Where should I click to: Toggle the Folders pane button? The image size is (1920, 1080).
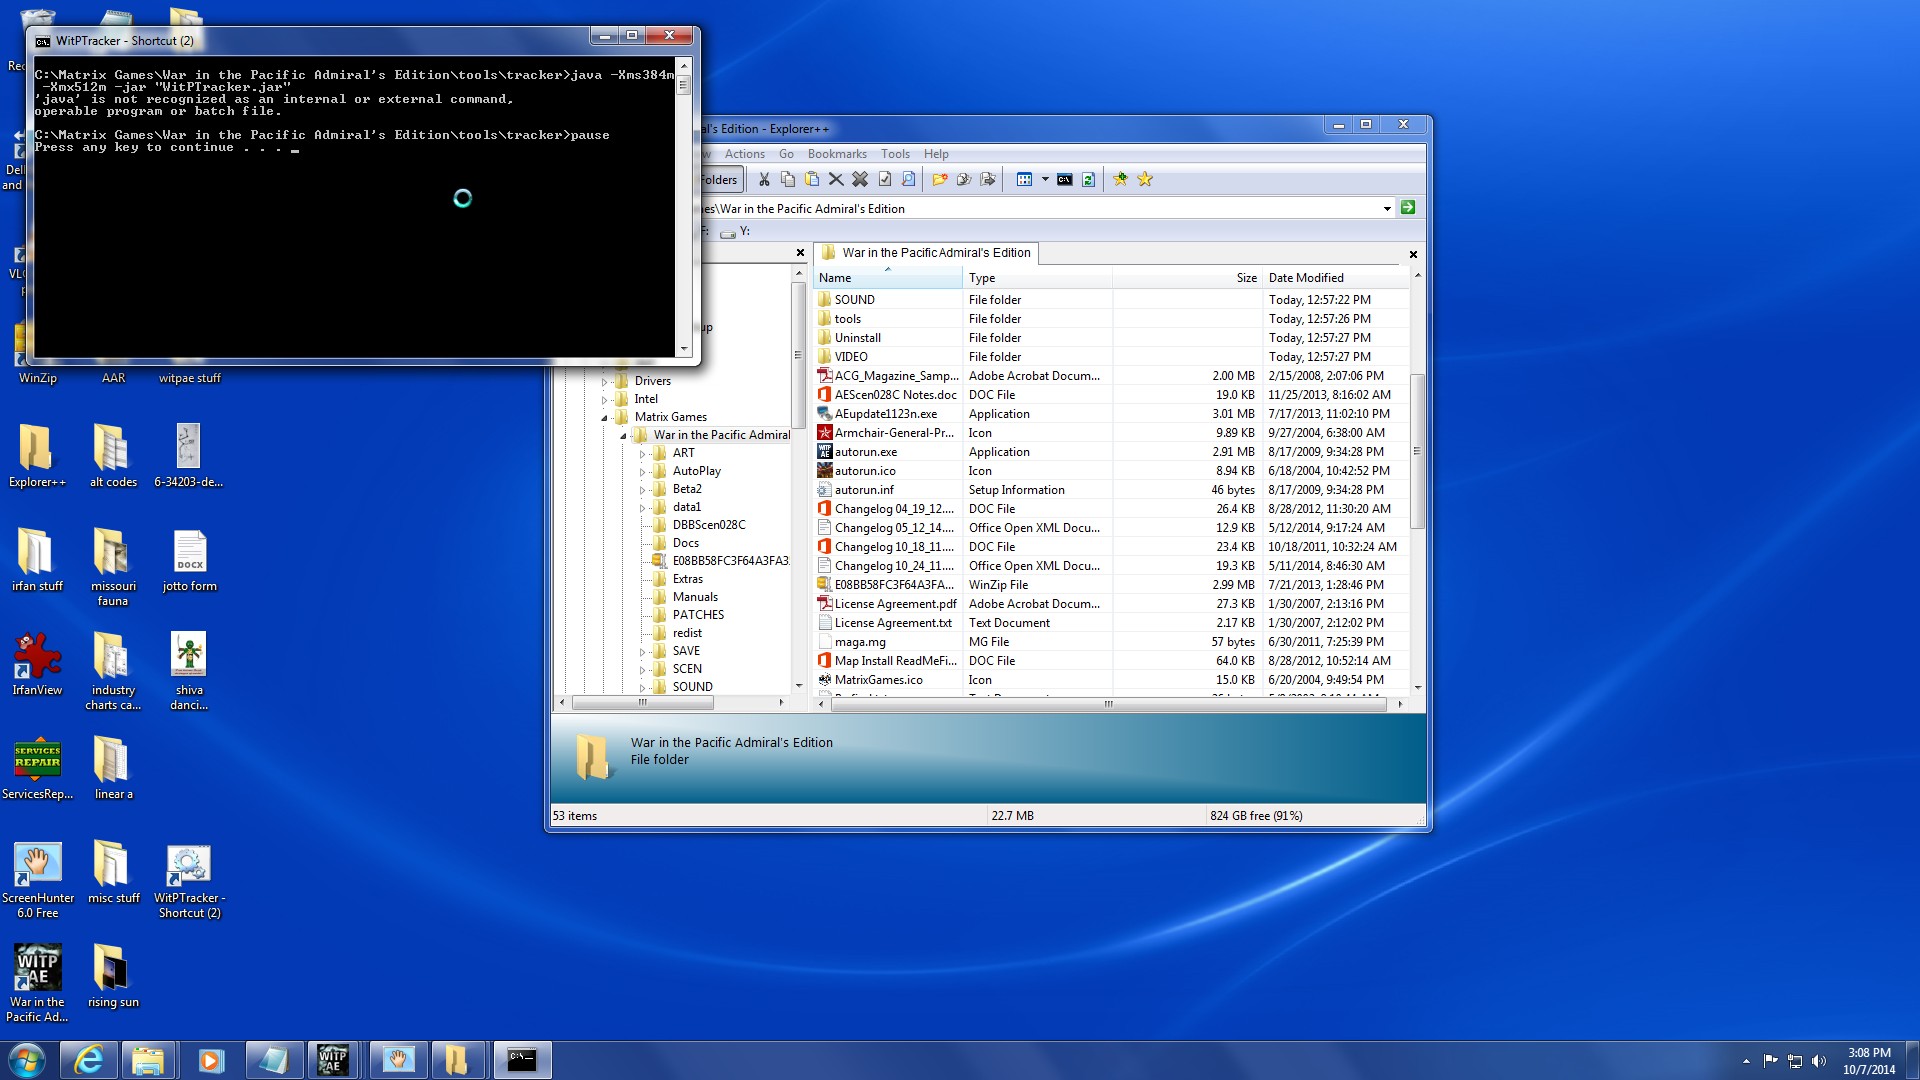(x=719, y=180)
